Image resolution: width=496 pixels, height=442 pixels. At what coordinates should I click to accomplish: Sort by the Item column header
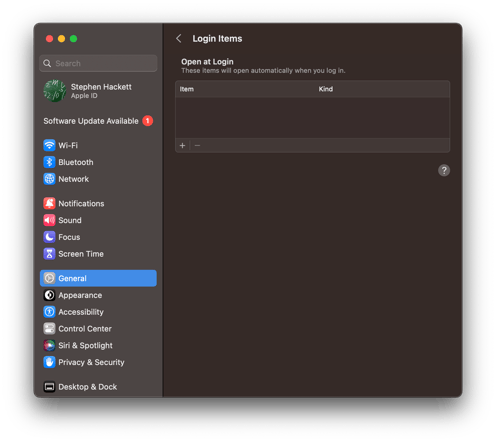pos(187,89)
